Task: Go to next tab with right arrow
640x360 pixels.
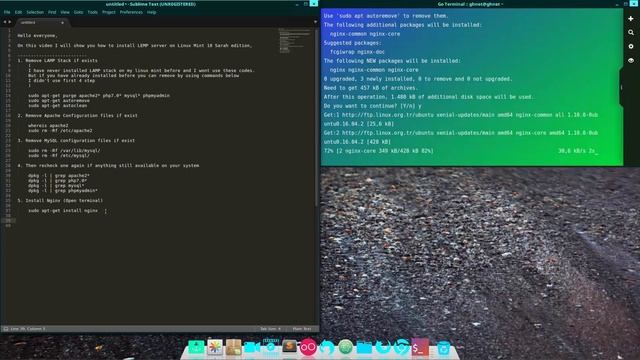Action: point(10,22)
